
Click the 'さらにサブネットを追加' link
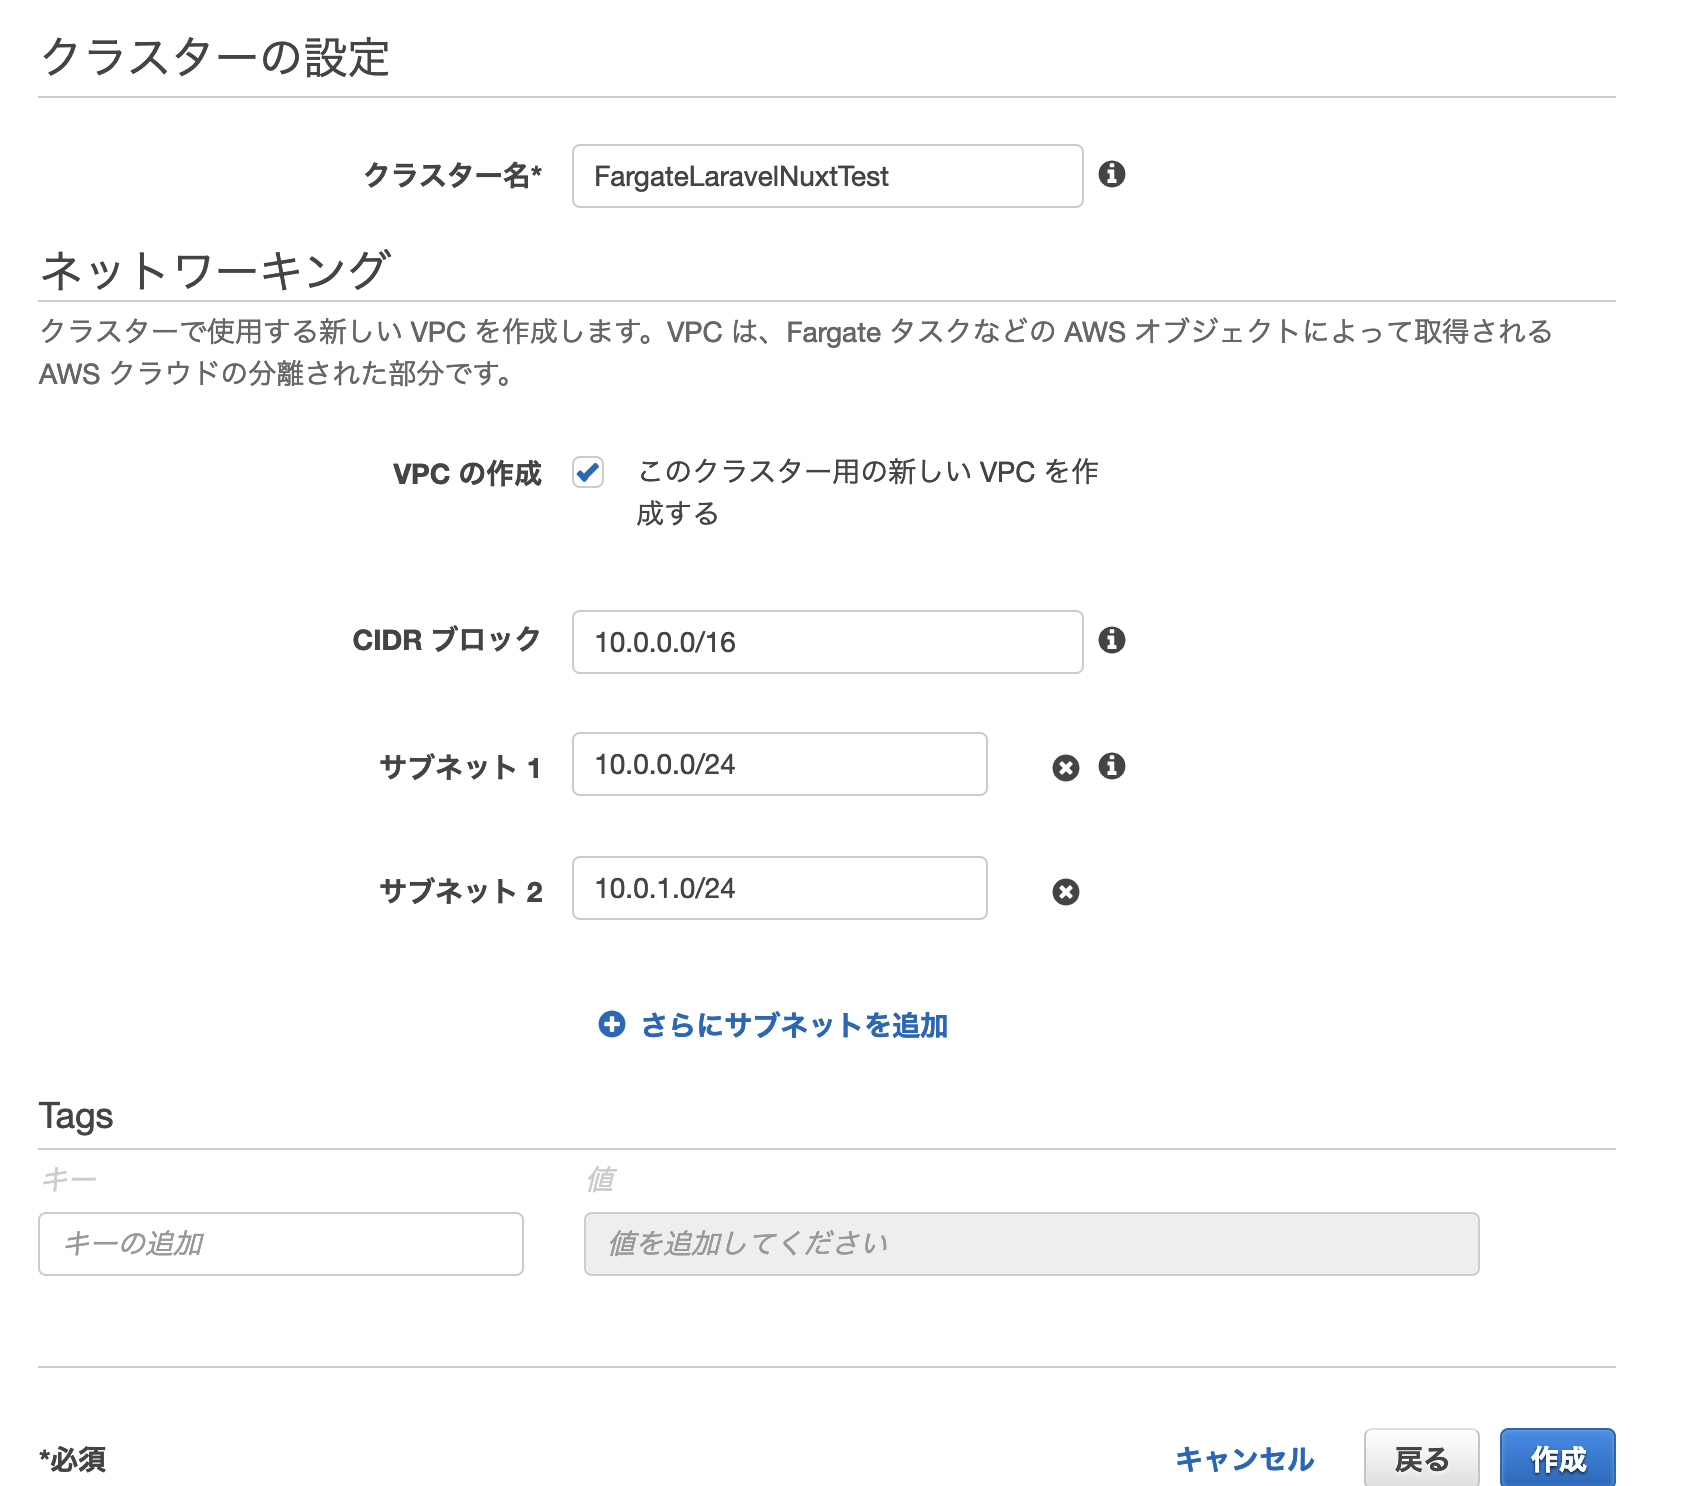tap(793, 1025)
